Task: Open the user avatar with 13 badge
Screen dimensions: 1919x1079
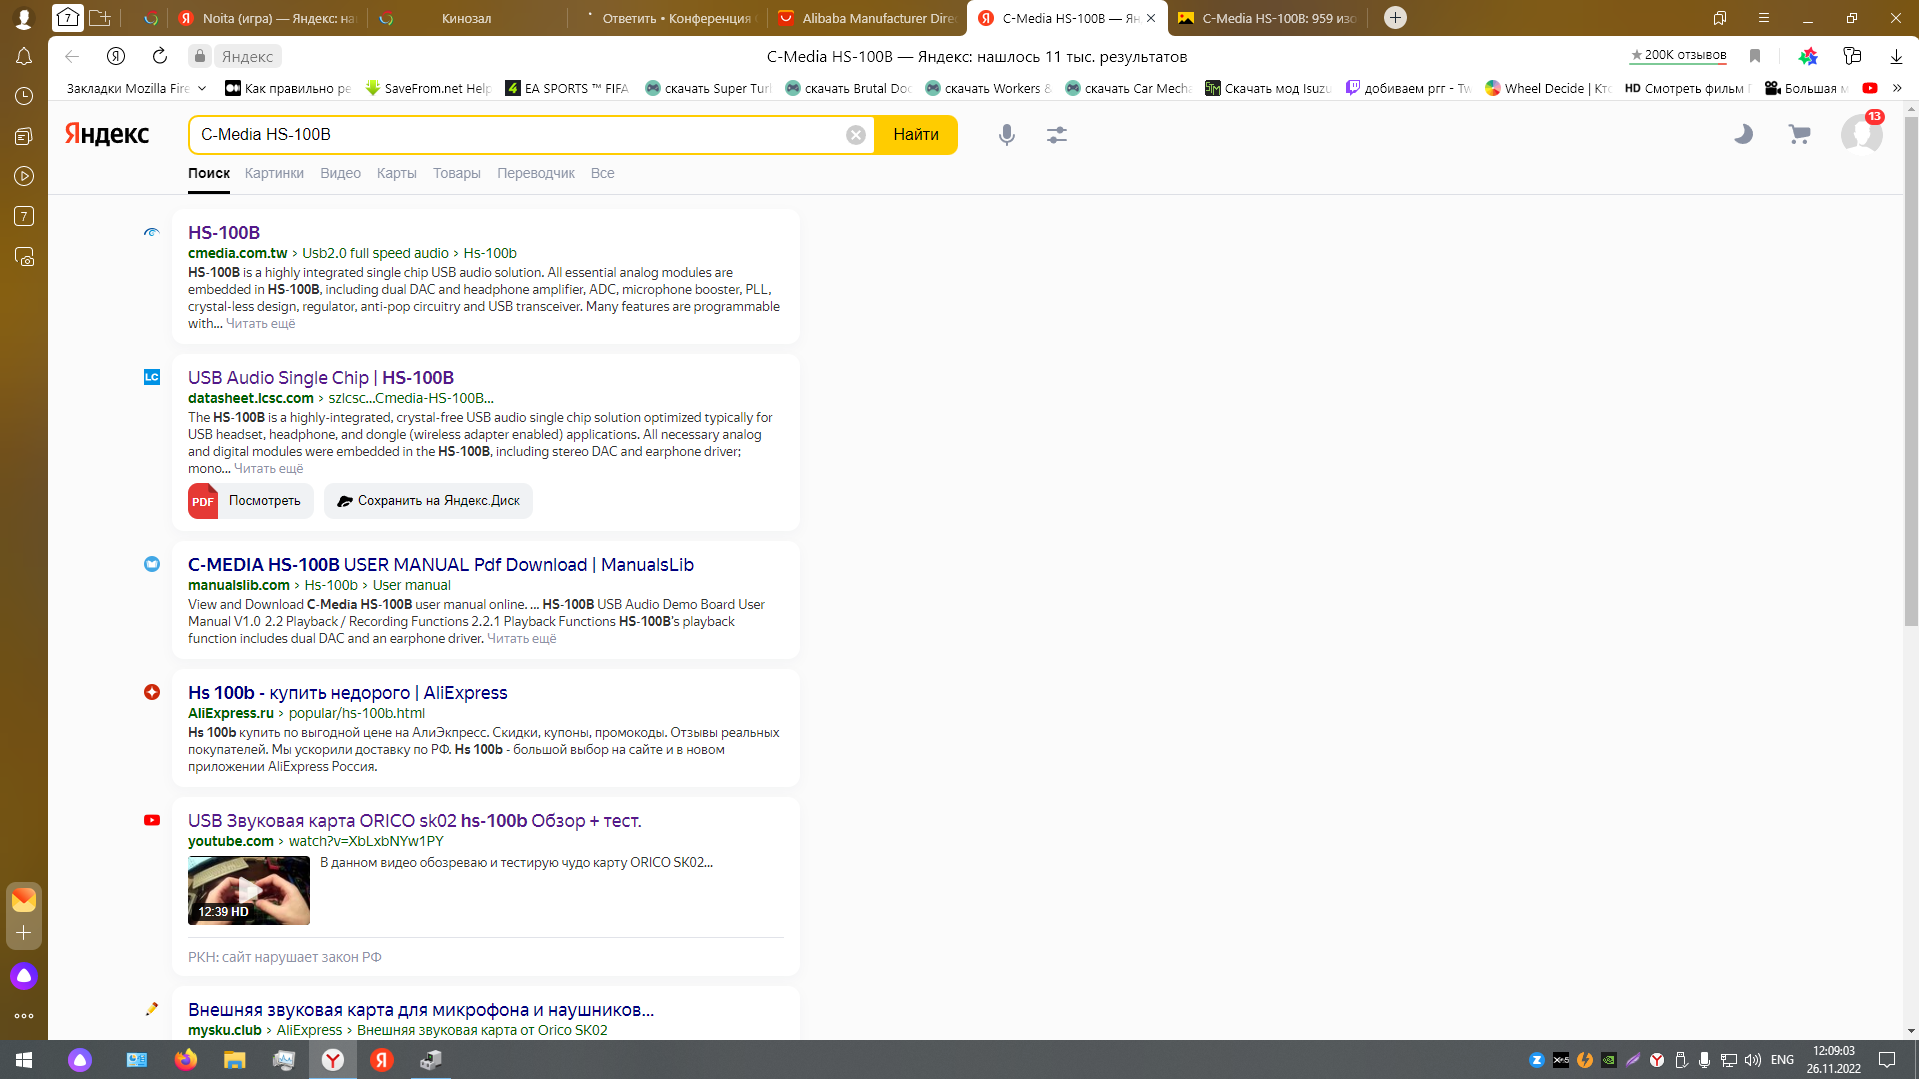Action: click(x=1862, y=133)
